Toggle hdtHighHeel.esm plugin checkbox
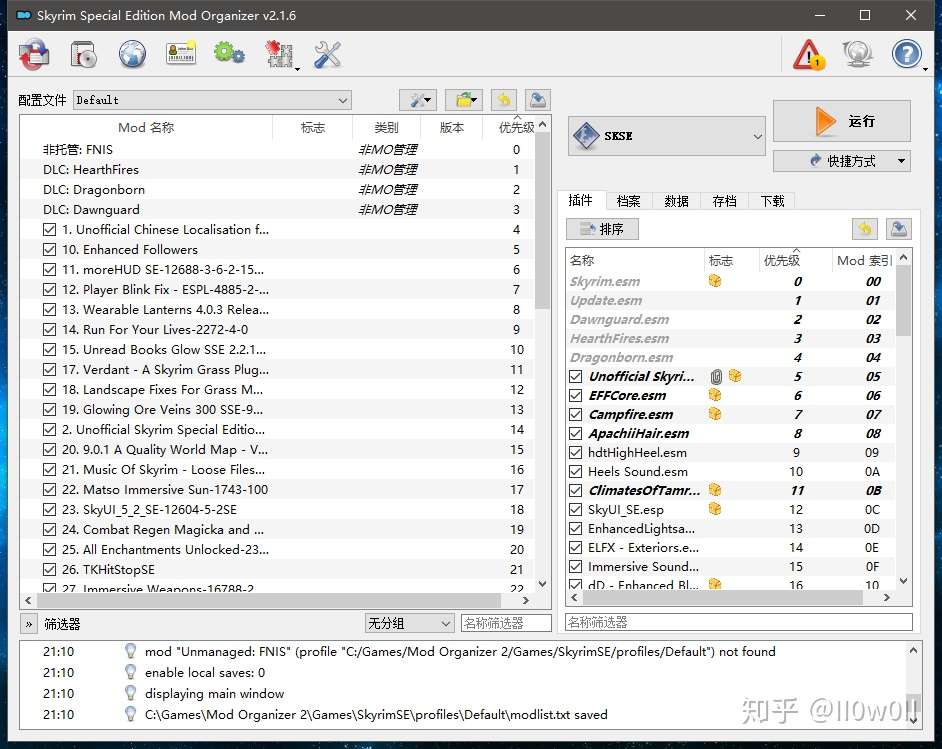This screenshot has width=942, height=749. pos(576,452)
